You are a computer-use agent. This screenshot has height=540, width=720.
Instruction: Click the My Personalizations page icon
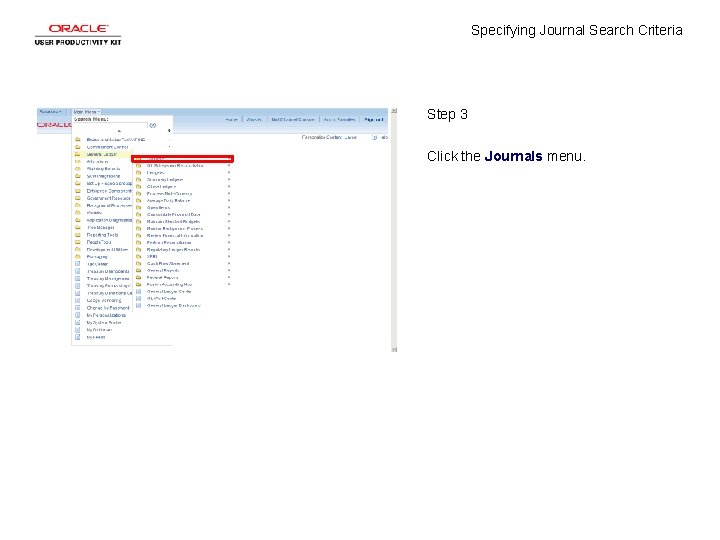[x=78, y=315]
